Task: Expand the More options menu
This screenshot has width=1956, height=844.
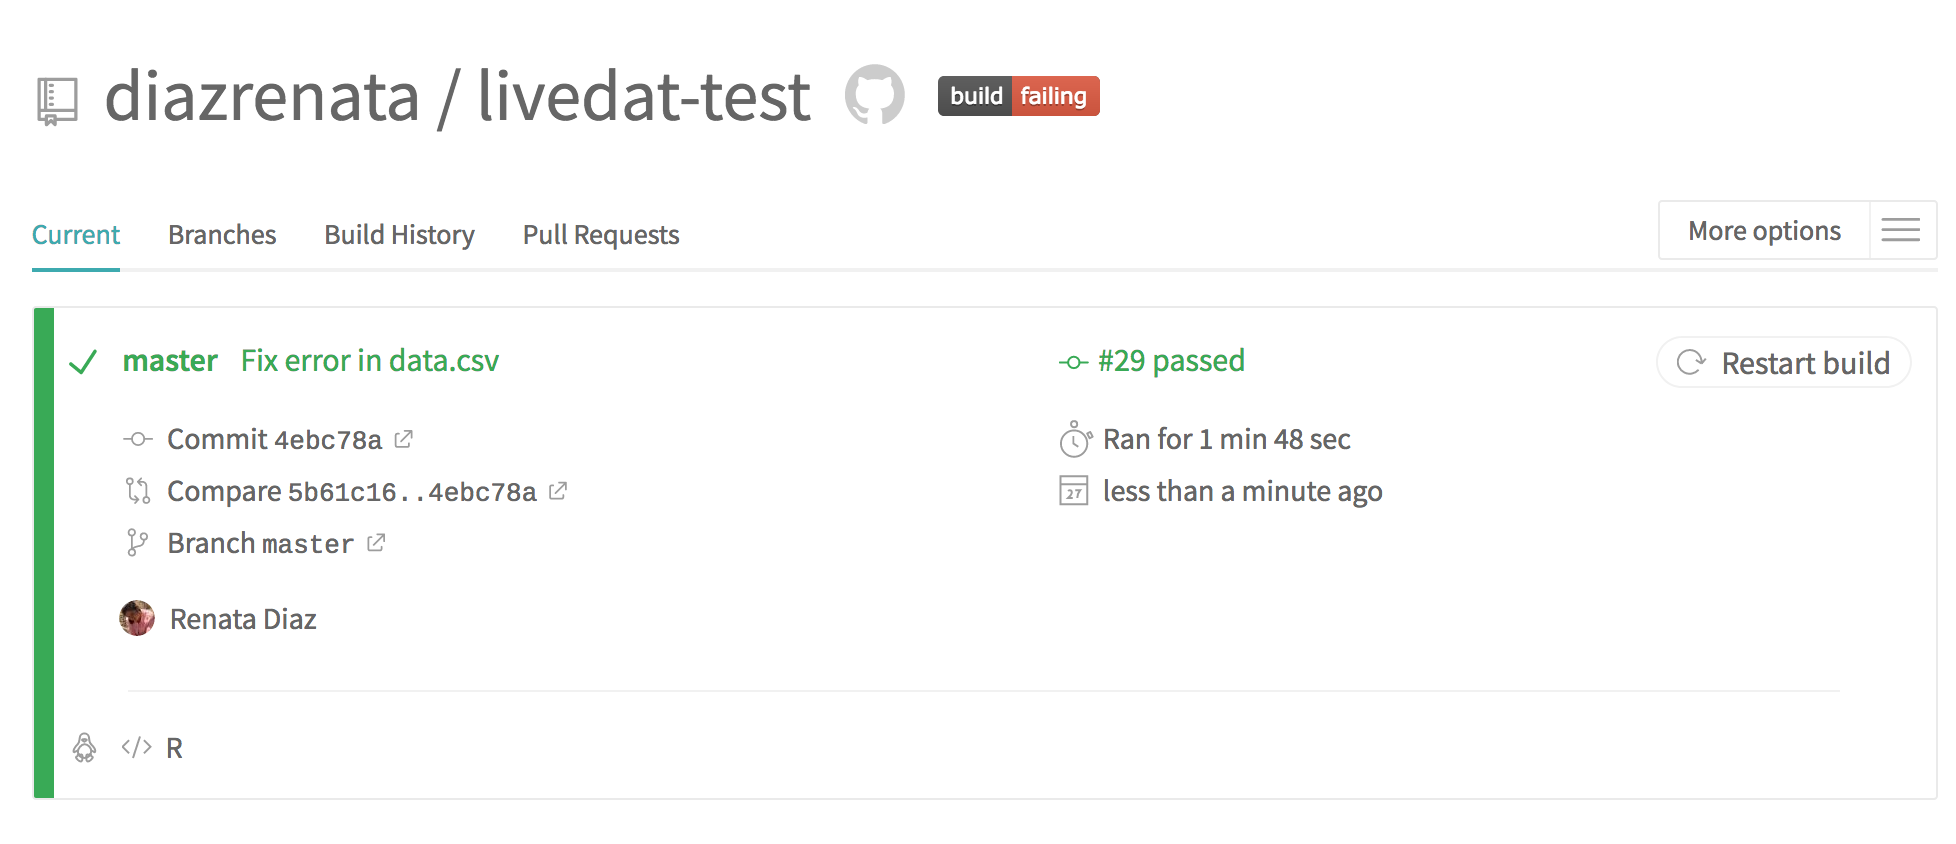Action: tap(1764, 231)
